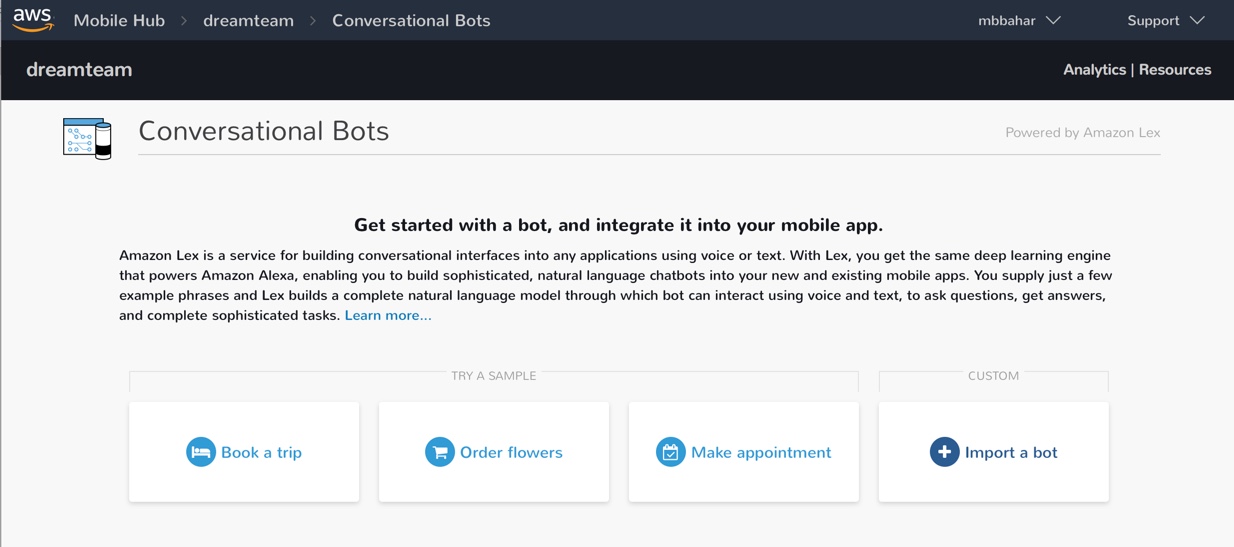Select the Import a bot card
1234x547 pixels.
pyautogui.click(x=994, y=452)
